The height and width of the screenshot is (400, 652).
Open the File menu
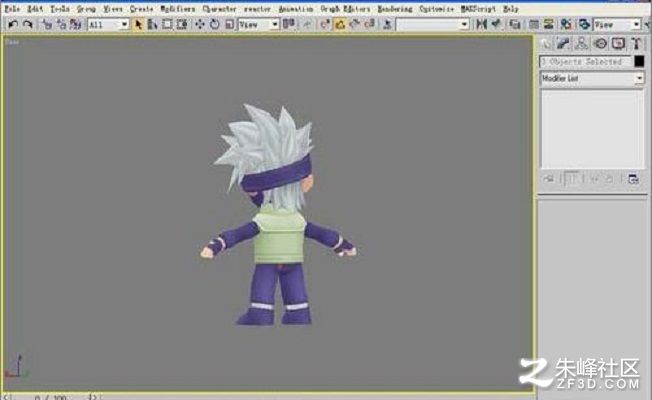[12, 9]
